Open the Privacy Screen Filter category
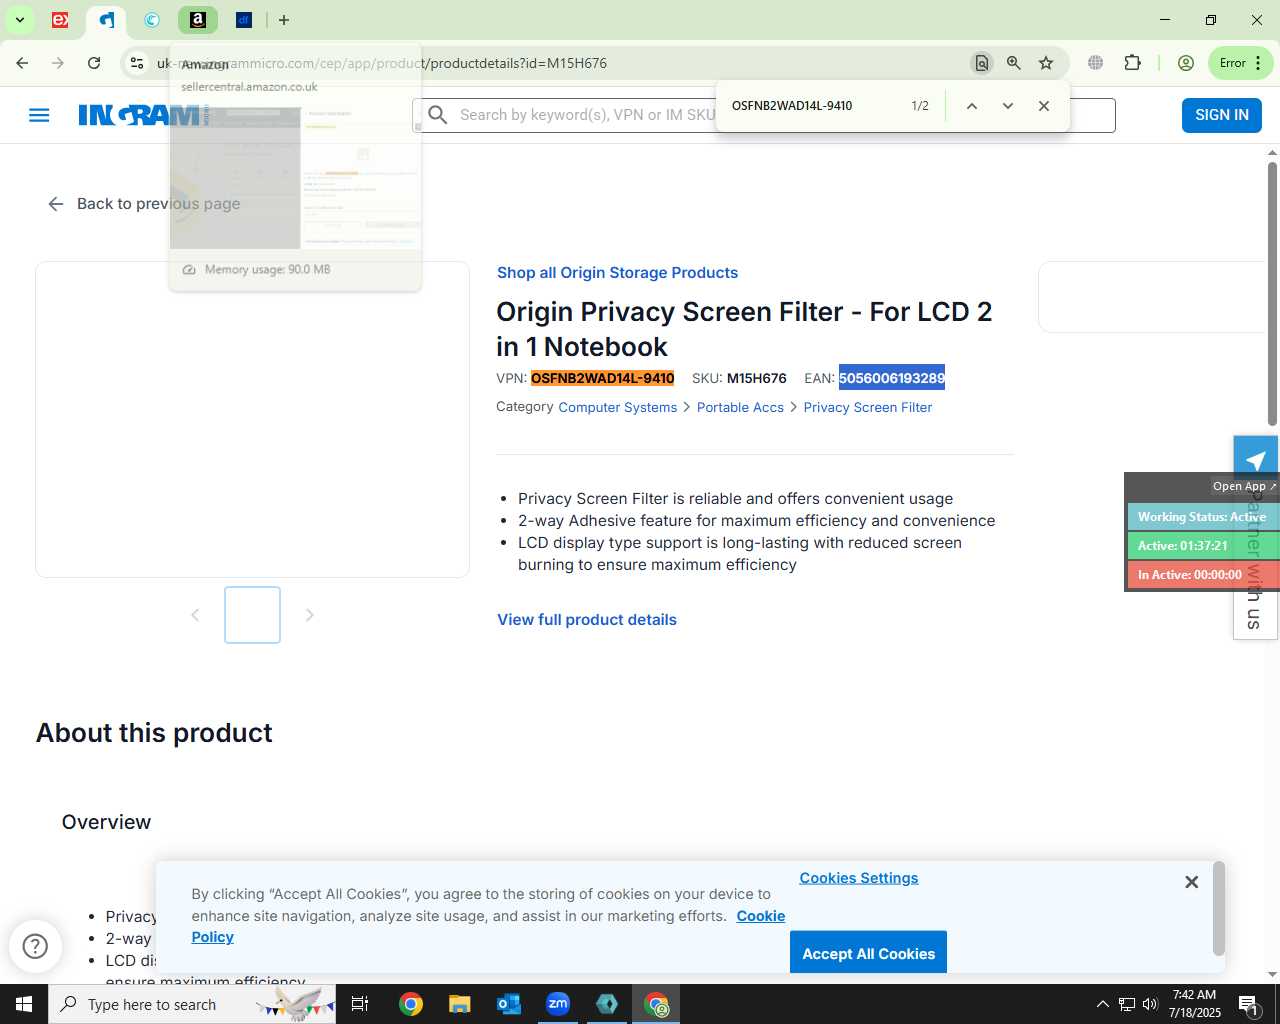 click(867, 407)
